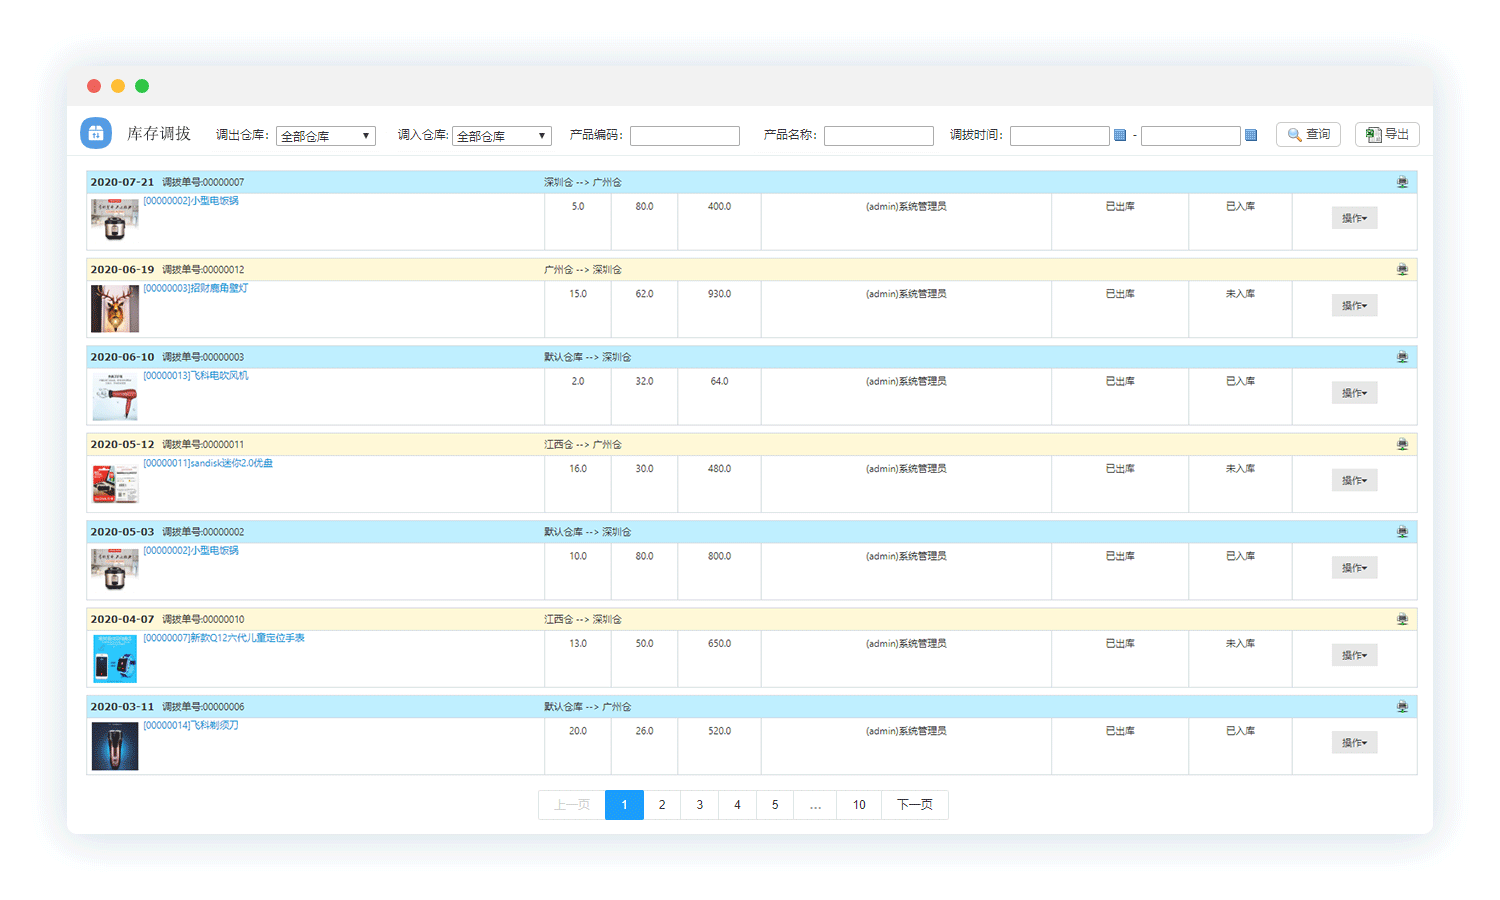Click the print icon for order 00000007
The width and height of the screenshot is (1500, 900).
1402,182
